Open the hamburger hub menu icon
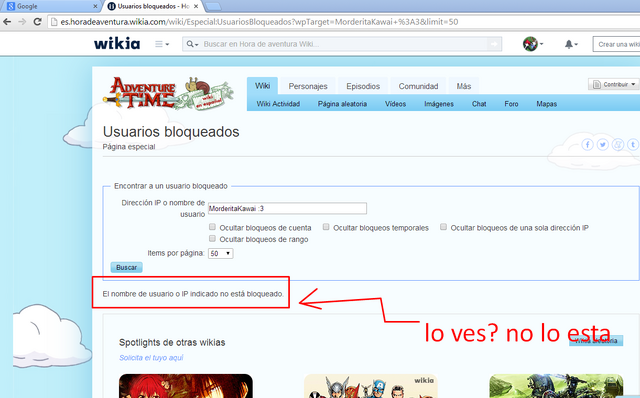The height and width of the screenshot is (398, 640). 162,44
